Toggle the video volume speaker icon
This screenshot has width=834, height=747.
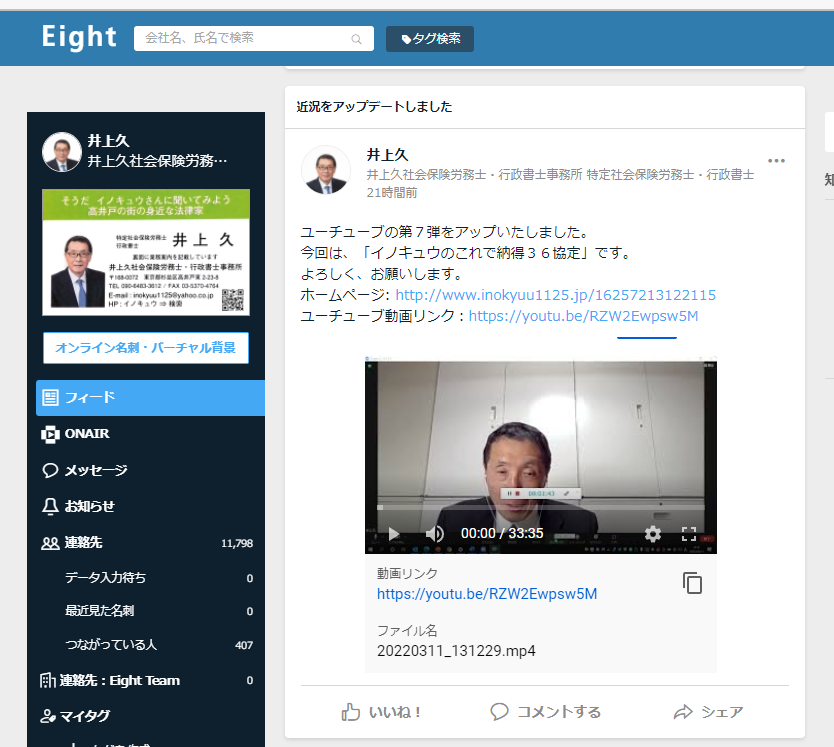click(x=435, y=534)
